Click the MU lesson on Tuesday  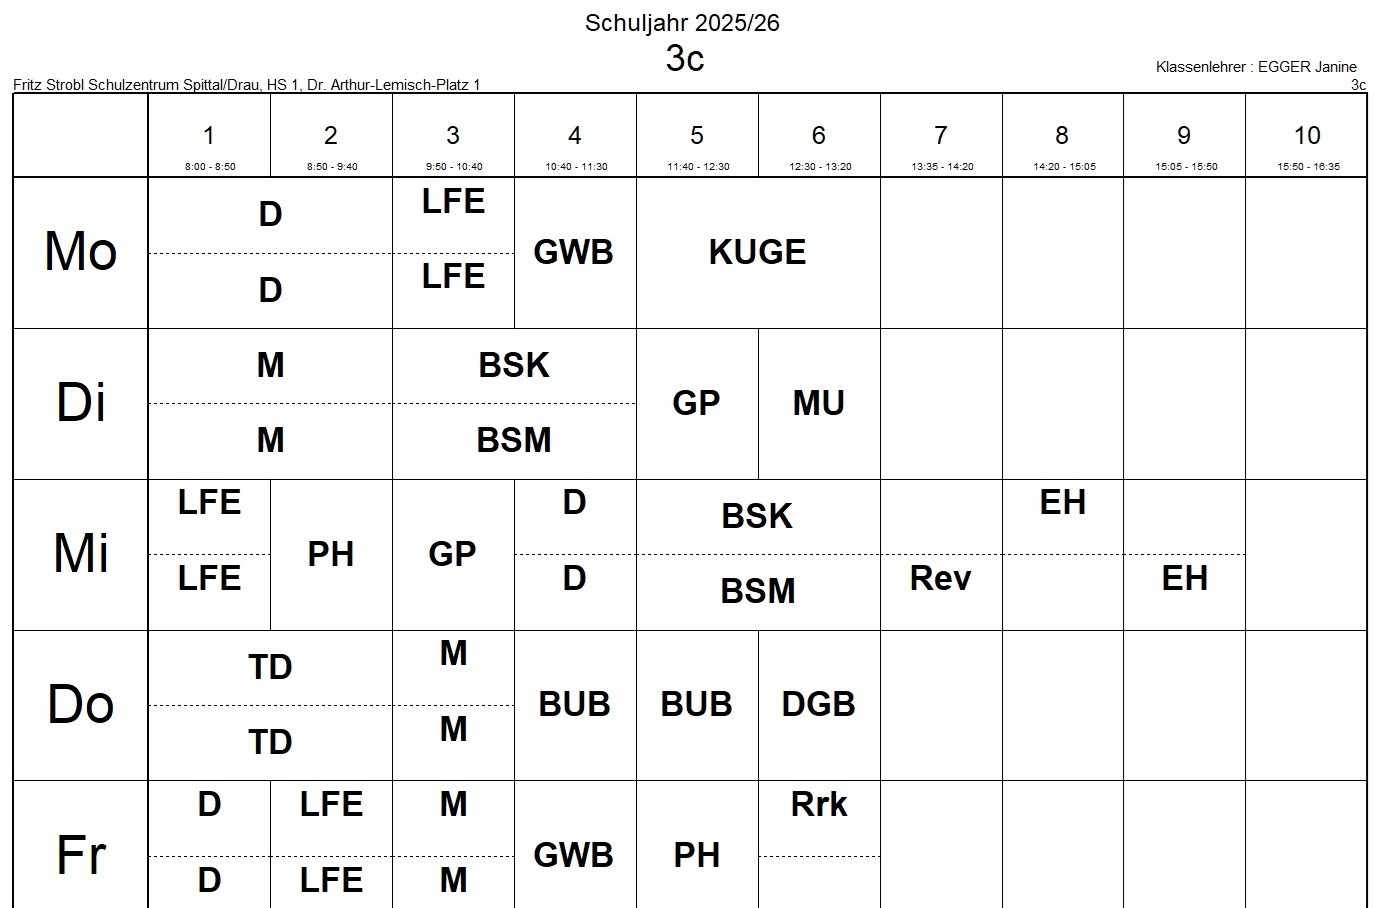click(819, 403)
